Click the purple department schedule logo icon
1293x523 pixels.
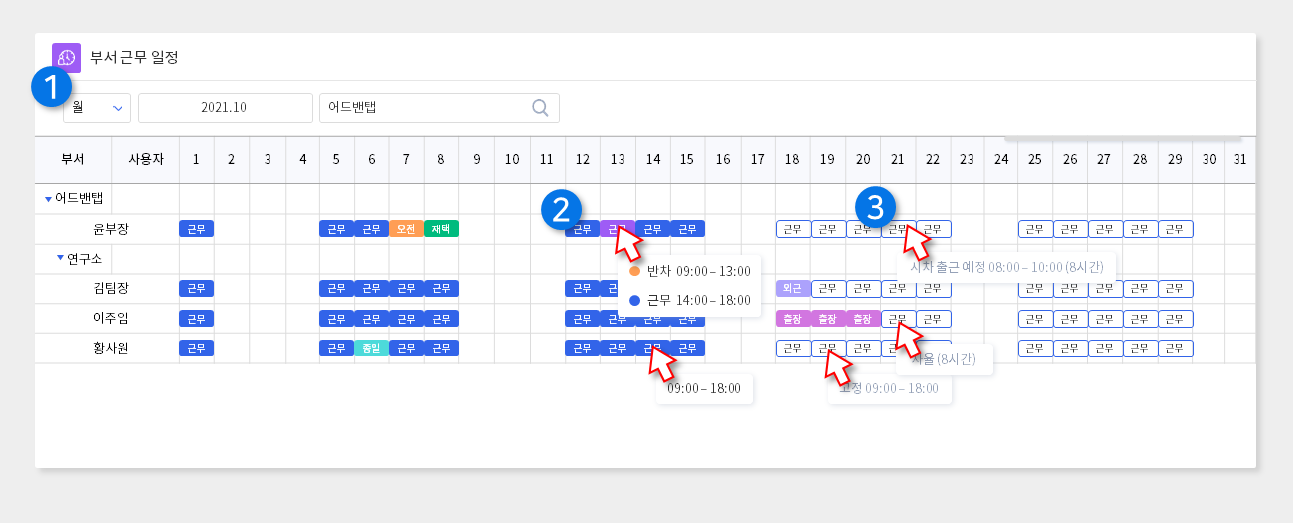pyautogui.click(x=66, y=57)
